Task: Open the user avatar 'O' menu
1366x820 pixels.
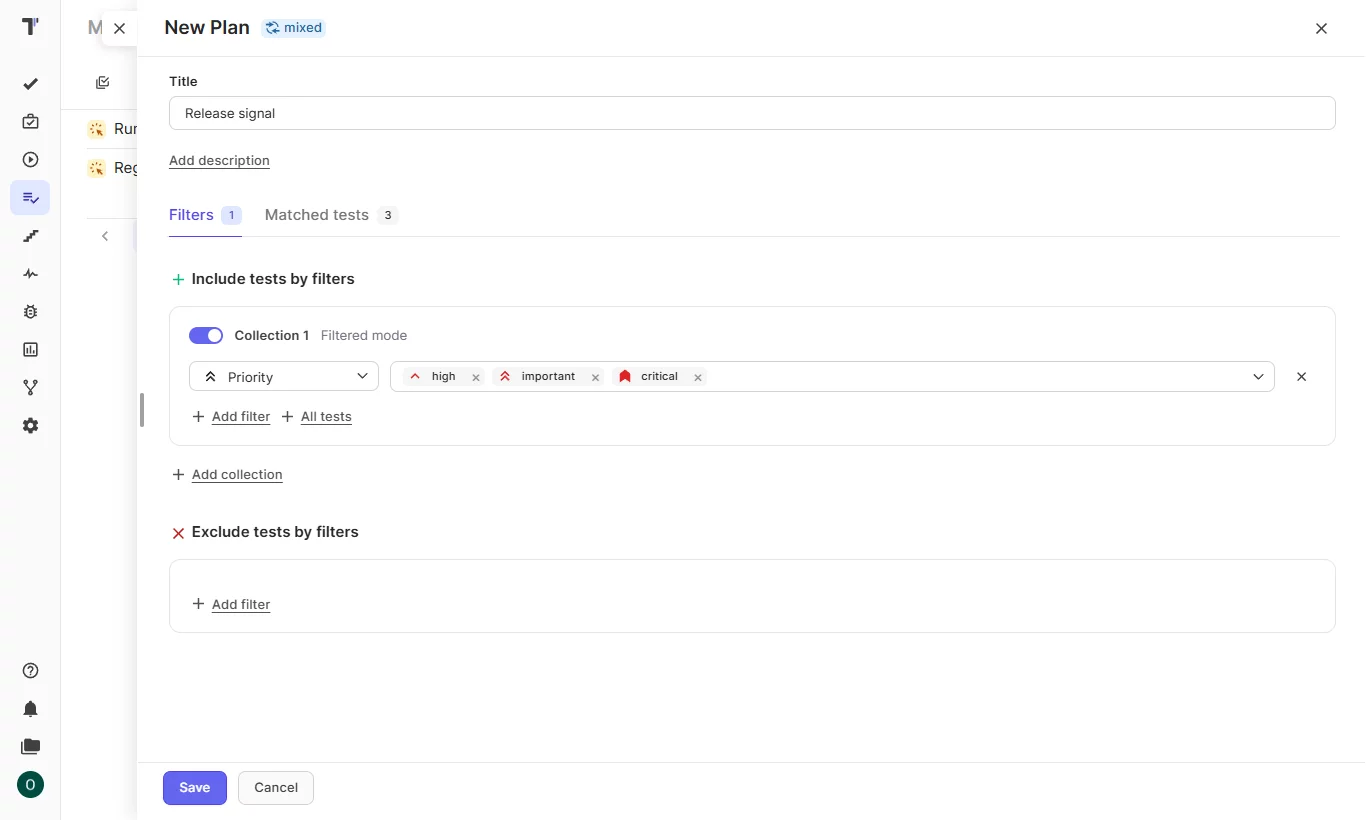Action: (30, 785)
